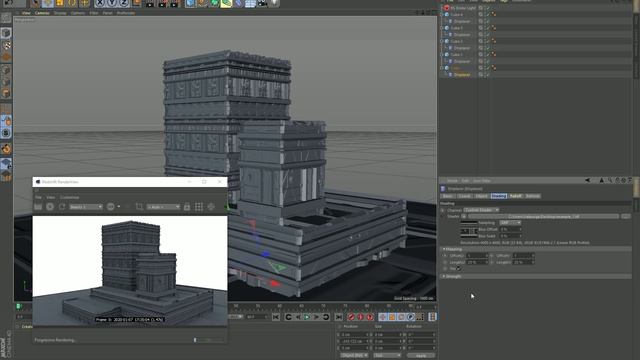640x360 pixels.
Task: Click the floor grid icon in toolbar
Action: pyautogui.click(x=250, y=3)
